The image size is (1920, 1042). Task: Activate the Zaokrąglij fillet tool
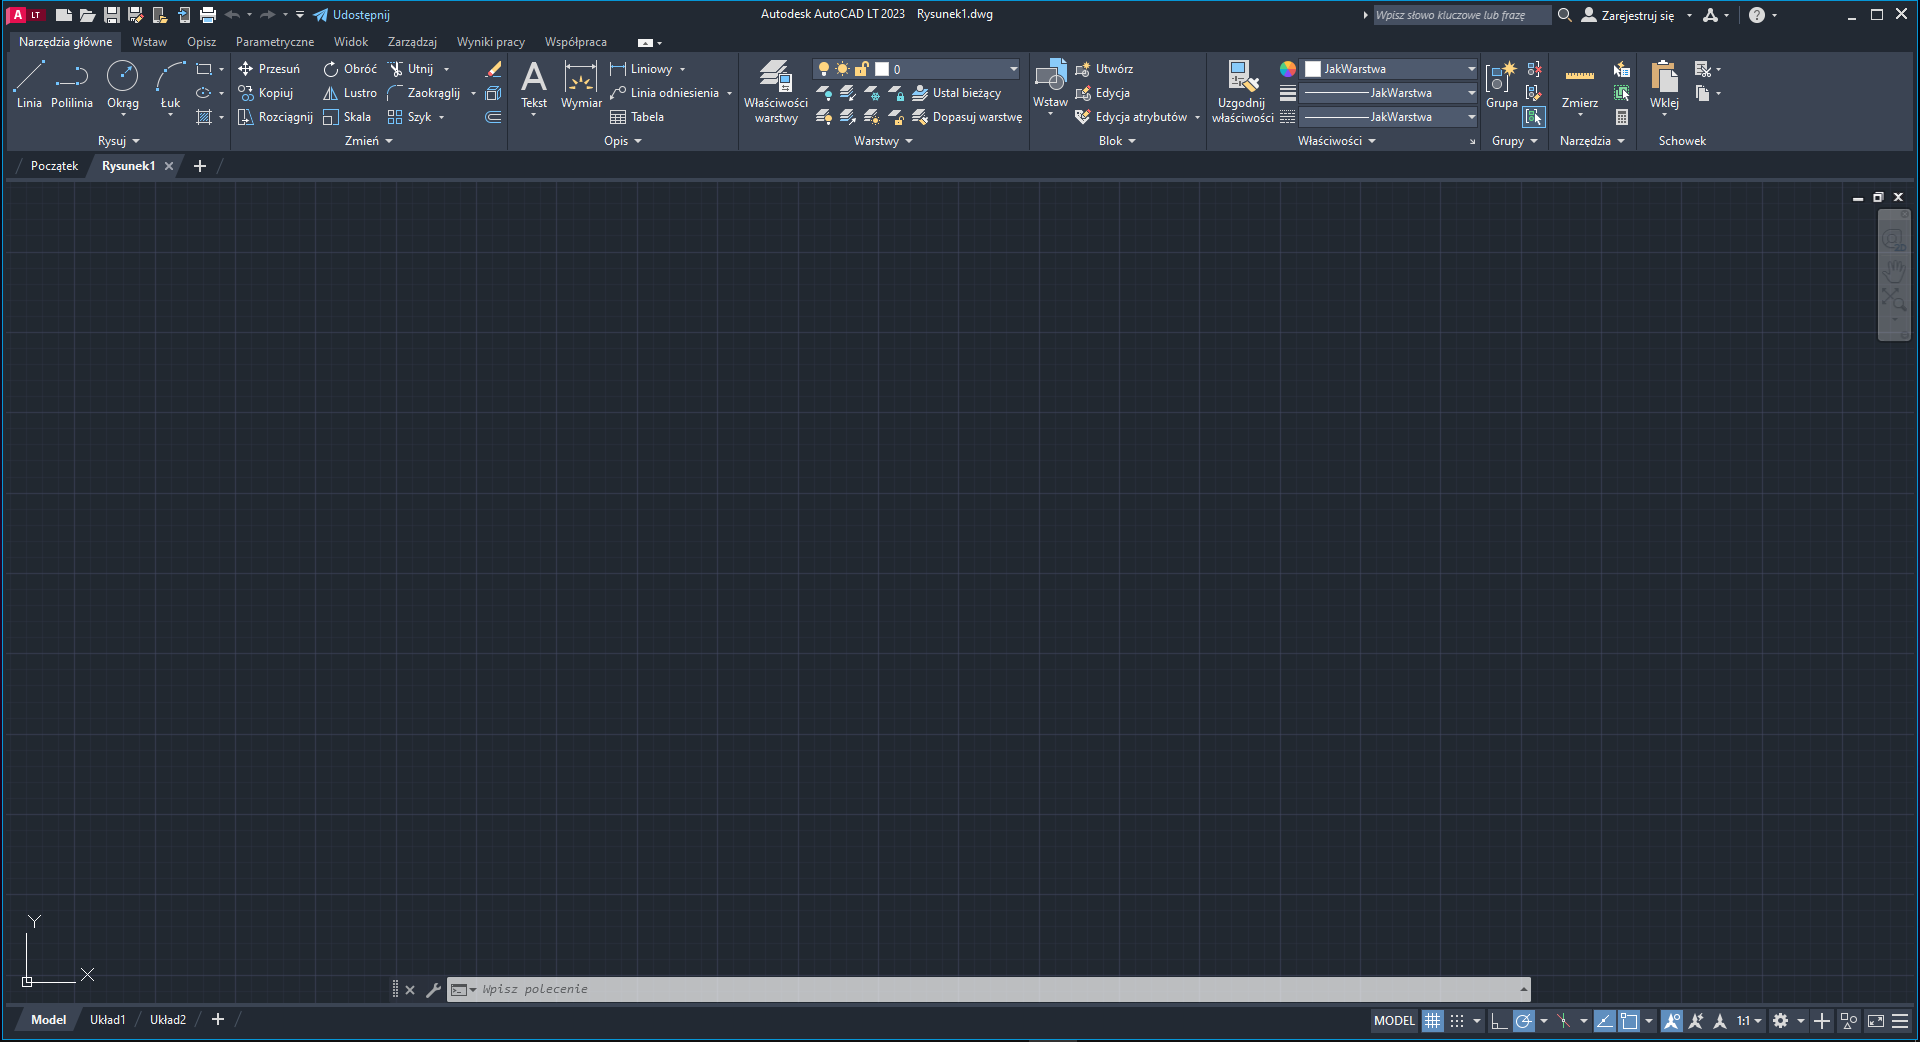point(424,93)
